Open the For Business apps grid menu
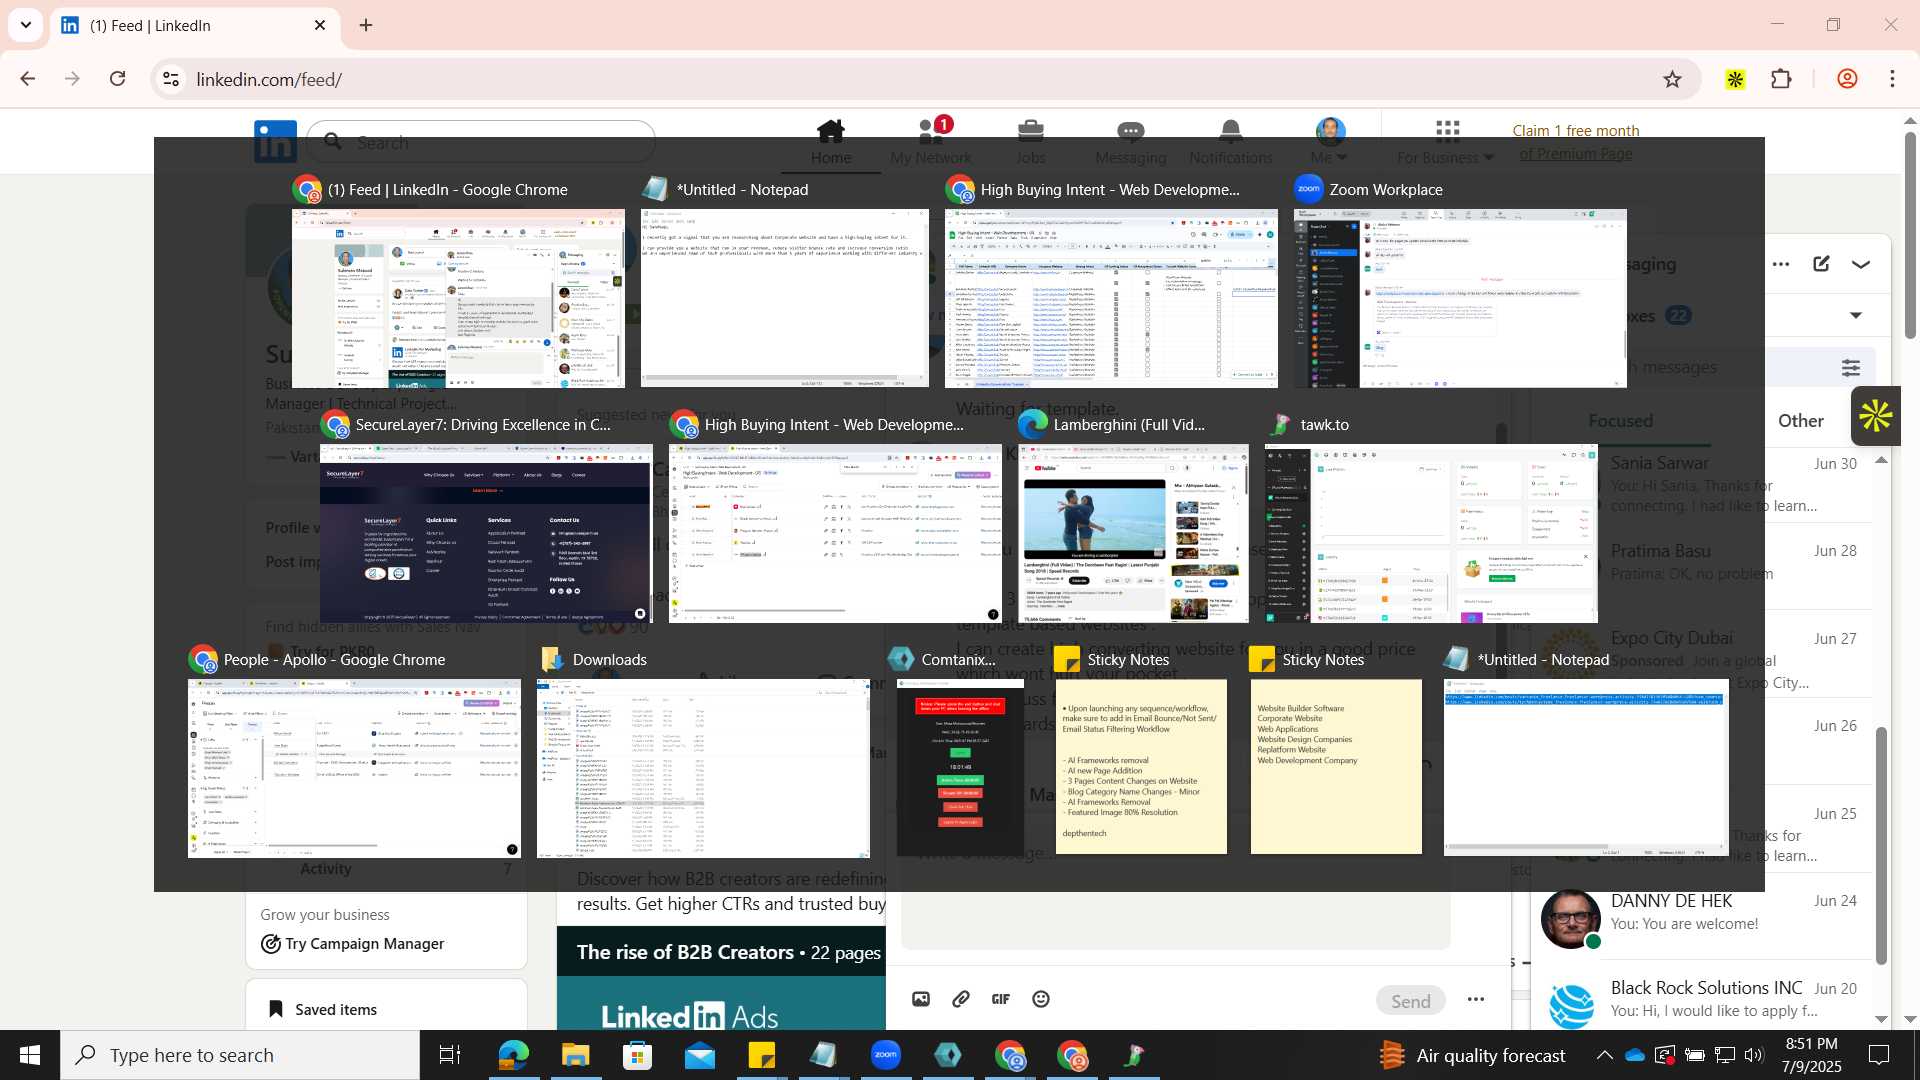The width and height of the screenshot is (1920, 1080). click(x=1446, y=142)
